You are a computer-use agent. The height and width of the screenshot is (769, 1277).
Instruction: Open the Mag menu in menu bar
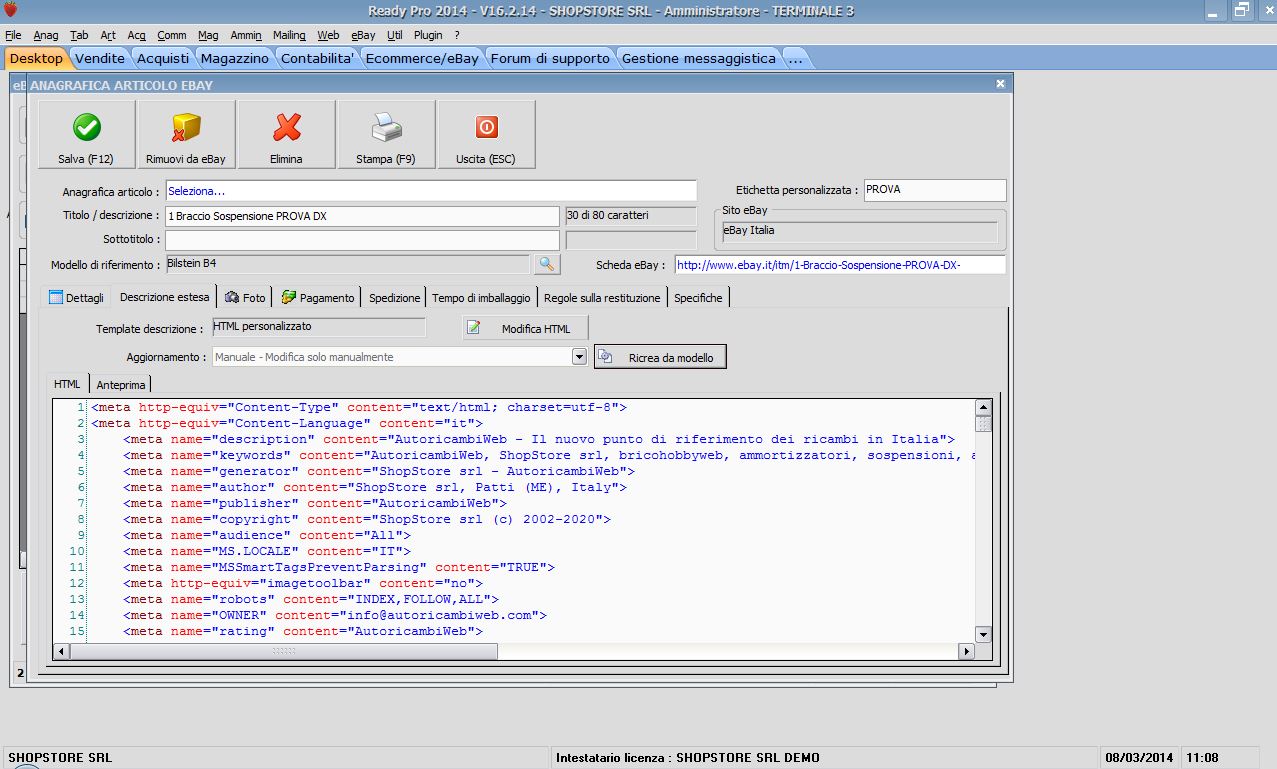(208, 35)
